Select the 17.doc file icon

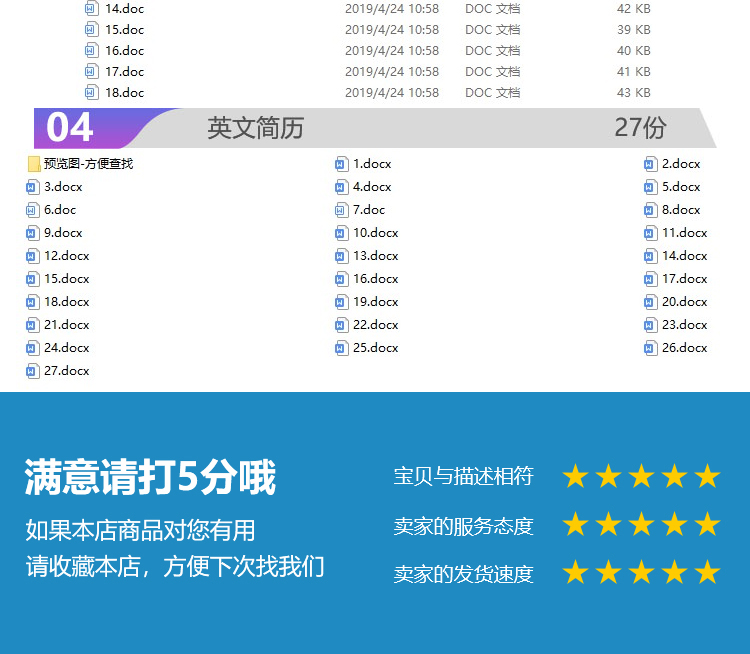click(91, 72)
